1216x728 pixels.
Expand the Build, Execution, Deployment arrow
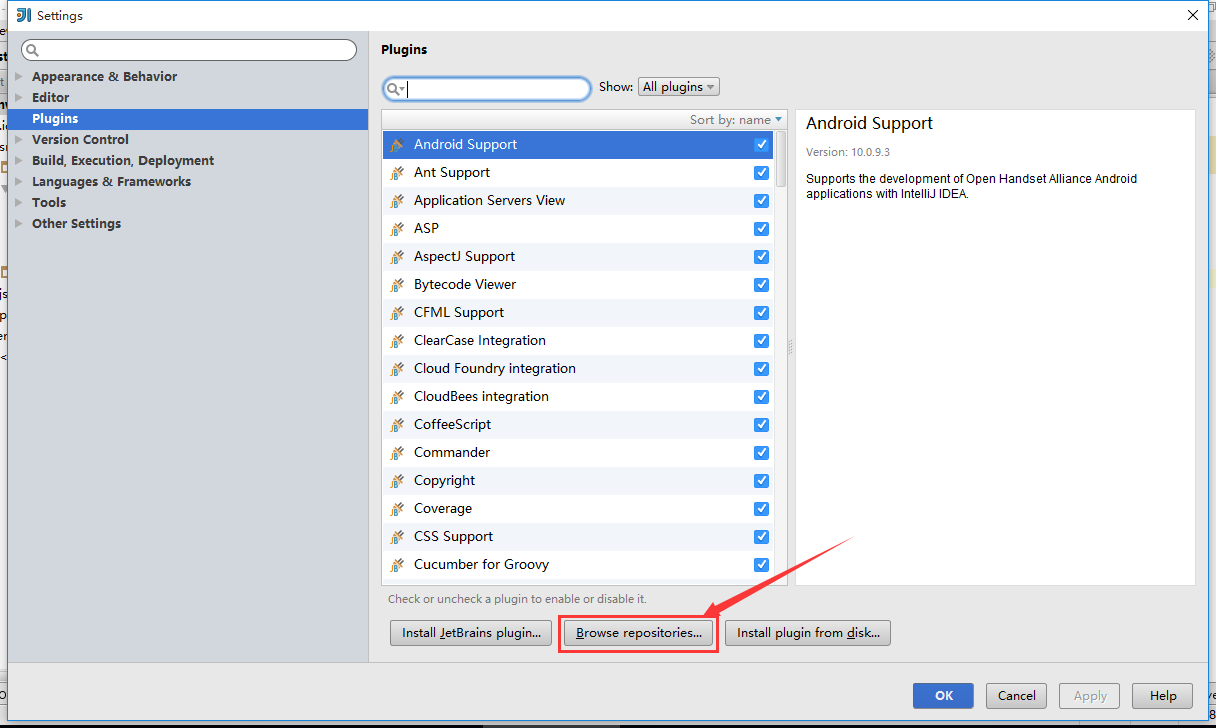coord(18,161)
